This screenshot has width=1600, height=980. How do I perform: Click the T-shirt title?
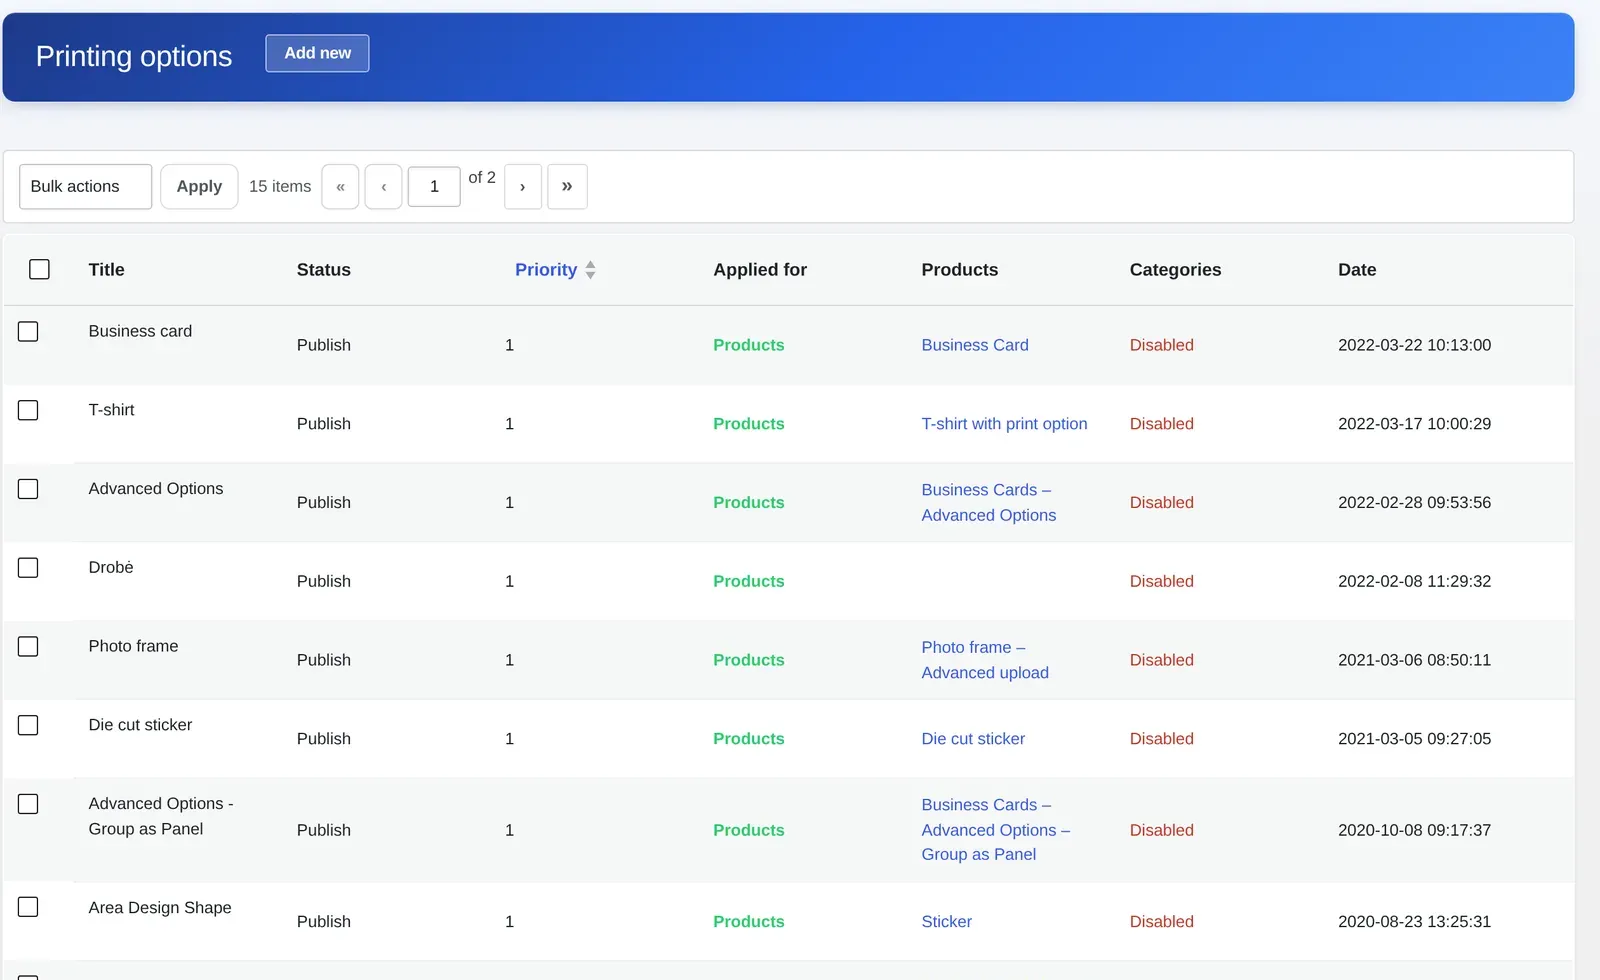click(x=111, y=410)
